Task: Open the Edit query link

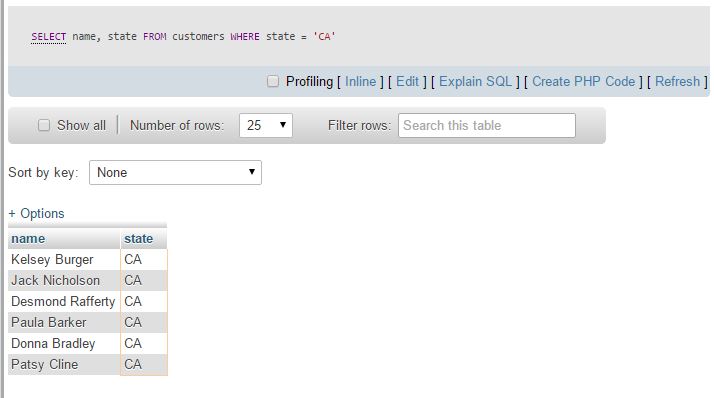Action: (x=407, y=82)
